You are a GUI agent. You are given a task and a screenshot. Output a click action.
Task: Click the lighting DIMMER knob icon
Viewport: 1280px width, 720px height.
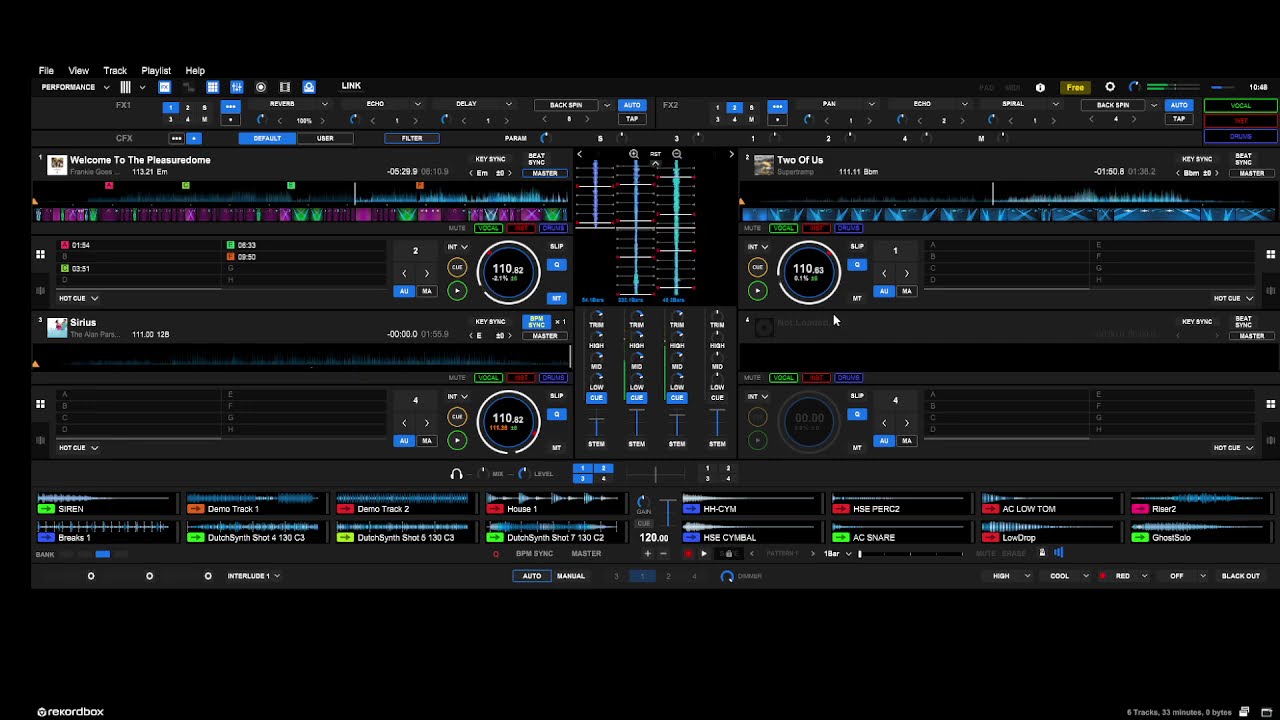tap(727, 576)
